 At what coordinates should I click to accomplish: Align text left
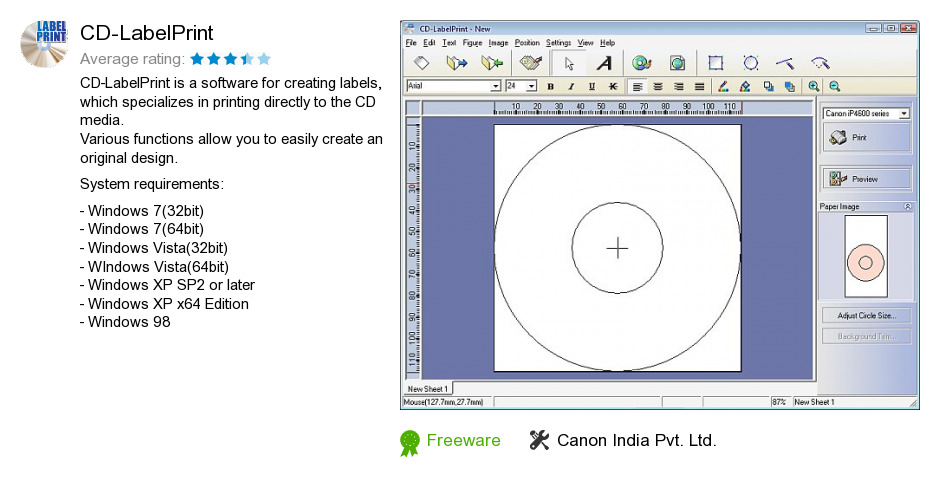click(637, 86)
